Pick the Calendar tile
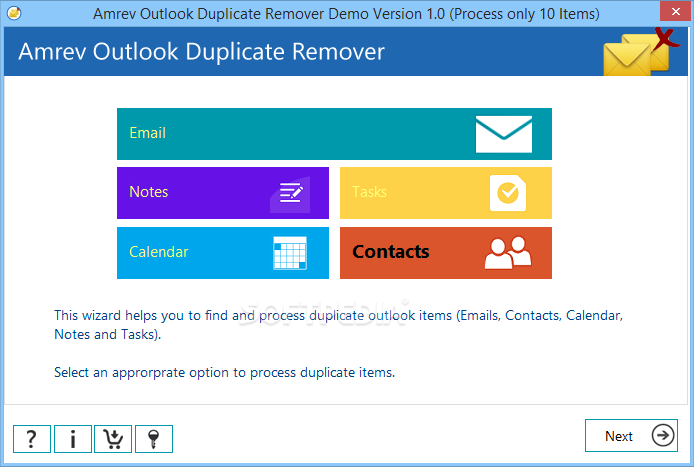 tap(223, 253)
